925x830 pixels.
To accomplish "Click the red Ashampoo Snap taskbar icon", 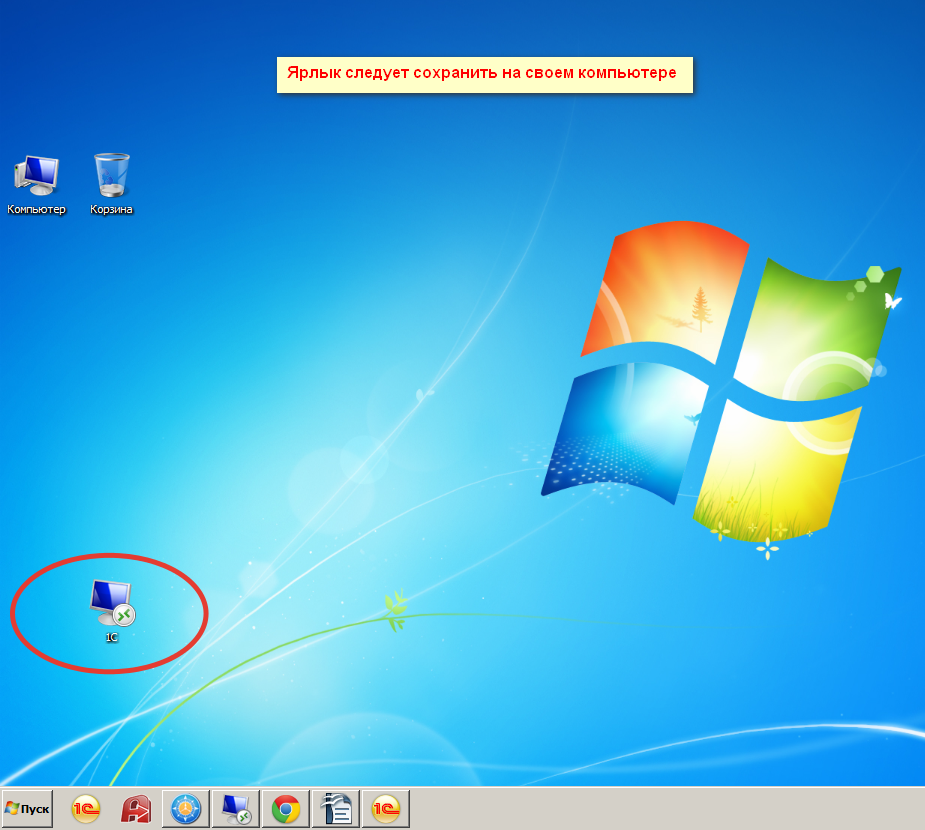I will tap(136, 809).
